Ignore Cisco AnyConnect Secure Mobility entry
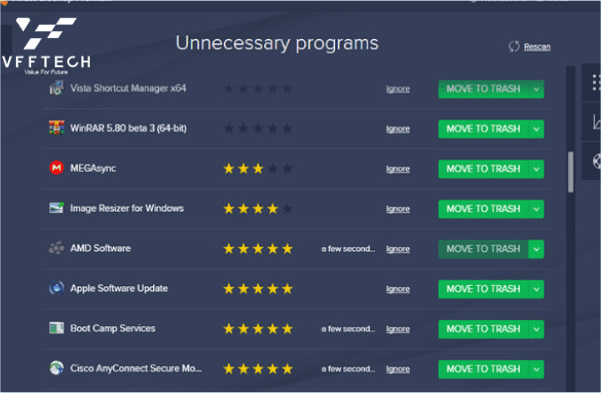Screen dimensions: 601x393 (x=398, y=369)
